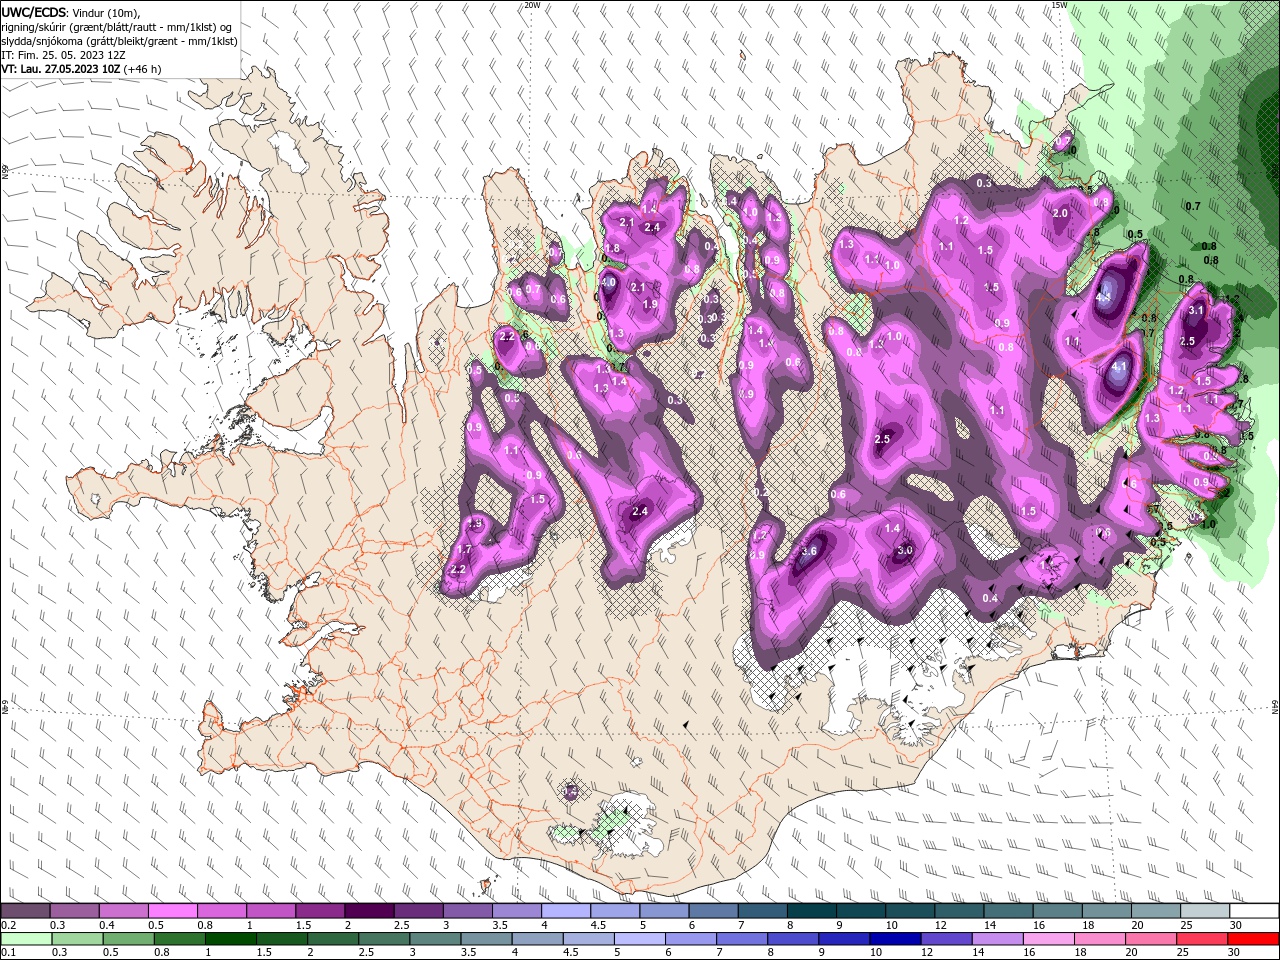Click the 64N latitude label on right edge

coord(1275,706)
